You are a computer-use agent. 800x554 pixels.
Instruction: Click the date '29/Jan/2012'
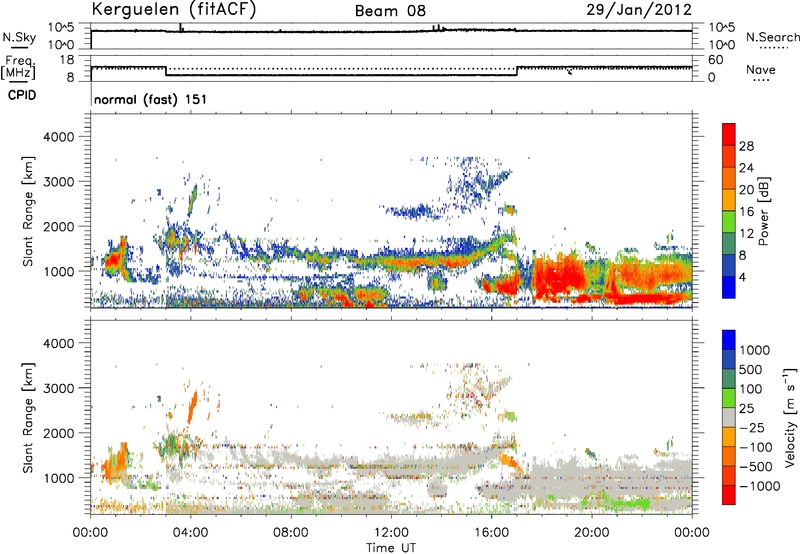(x=639, y=9)
